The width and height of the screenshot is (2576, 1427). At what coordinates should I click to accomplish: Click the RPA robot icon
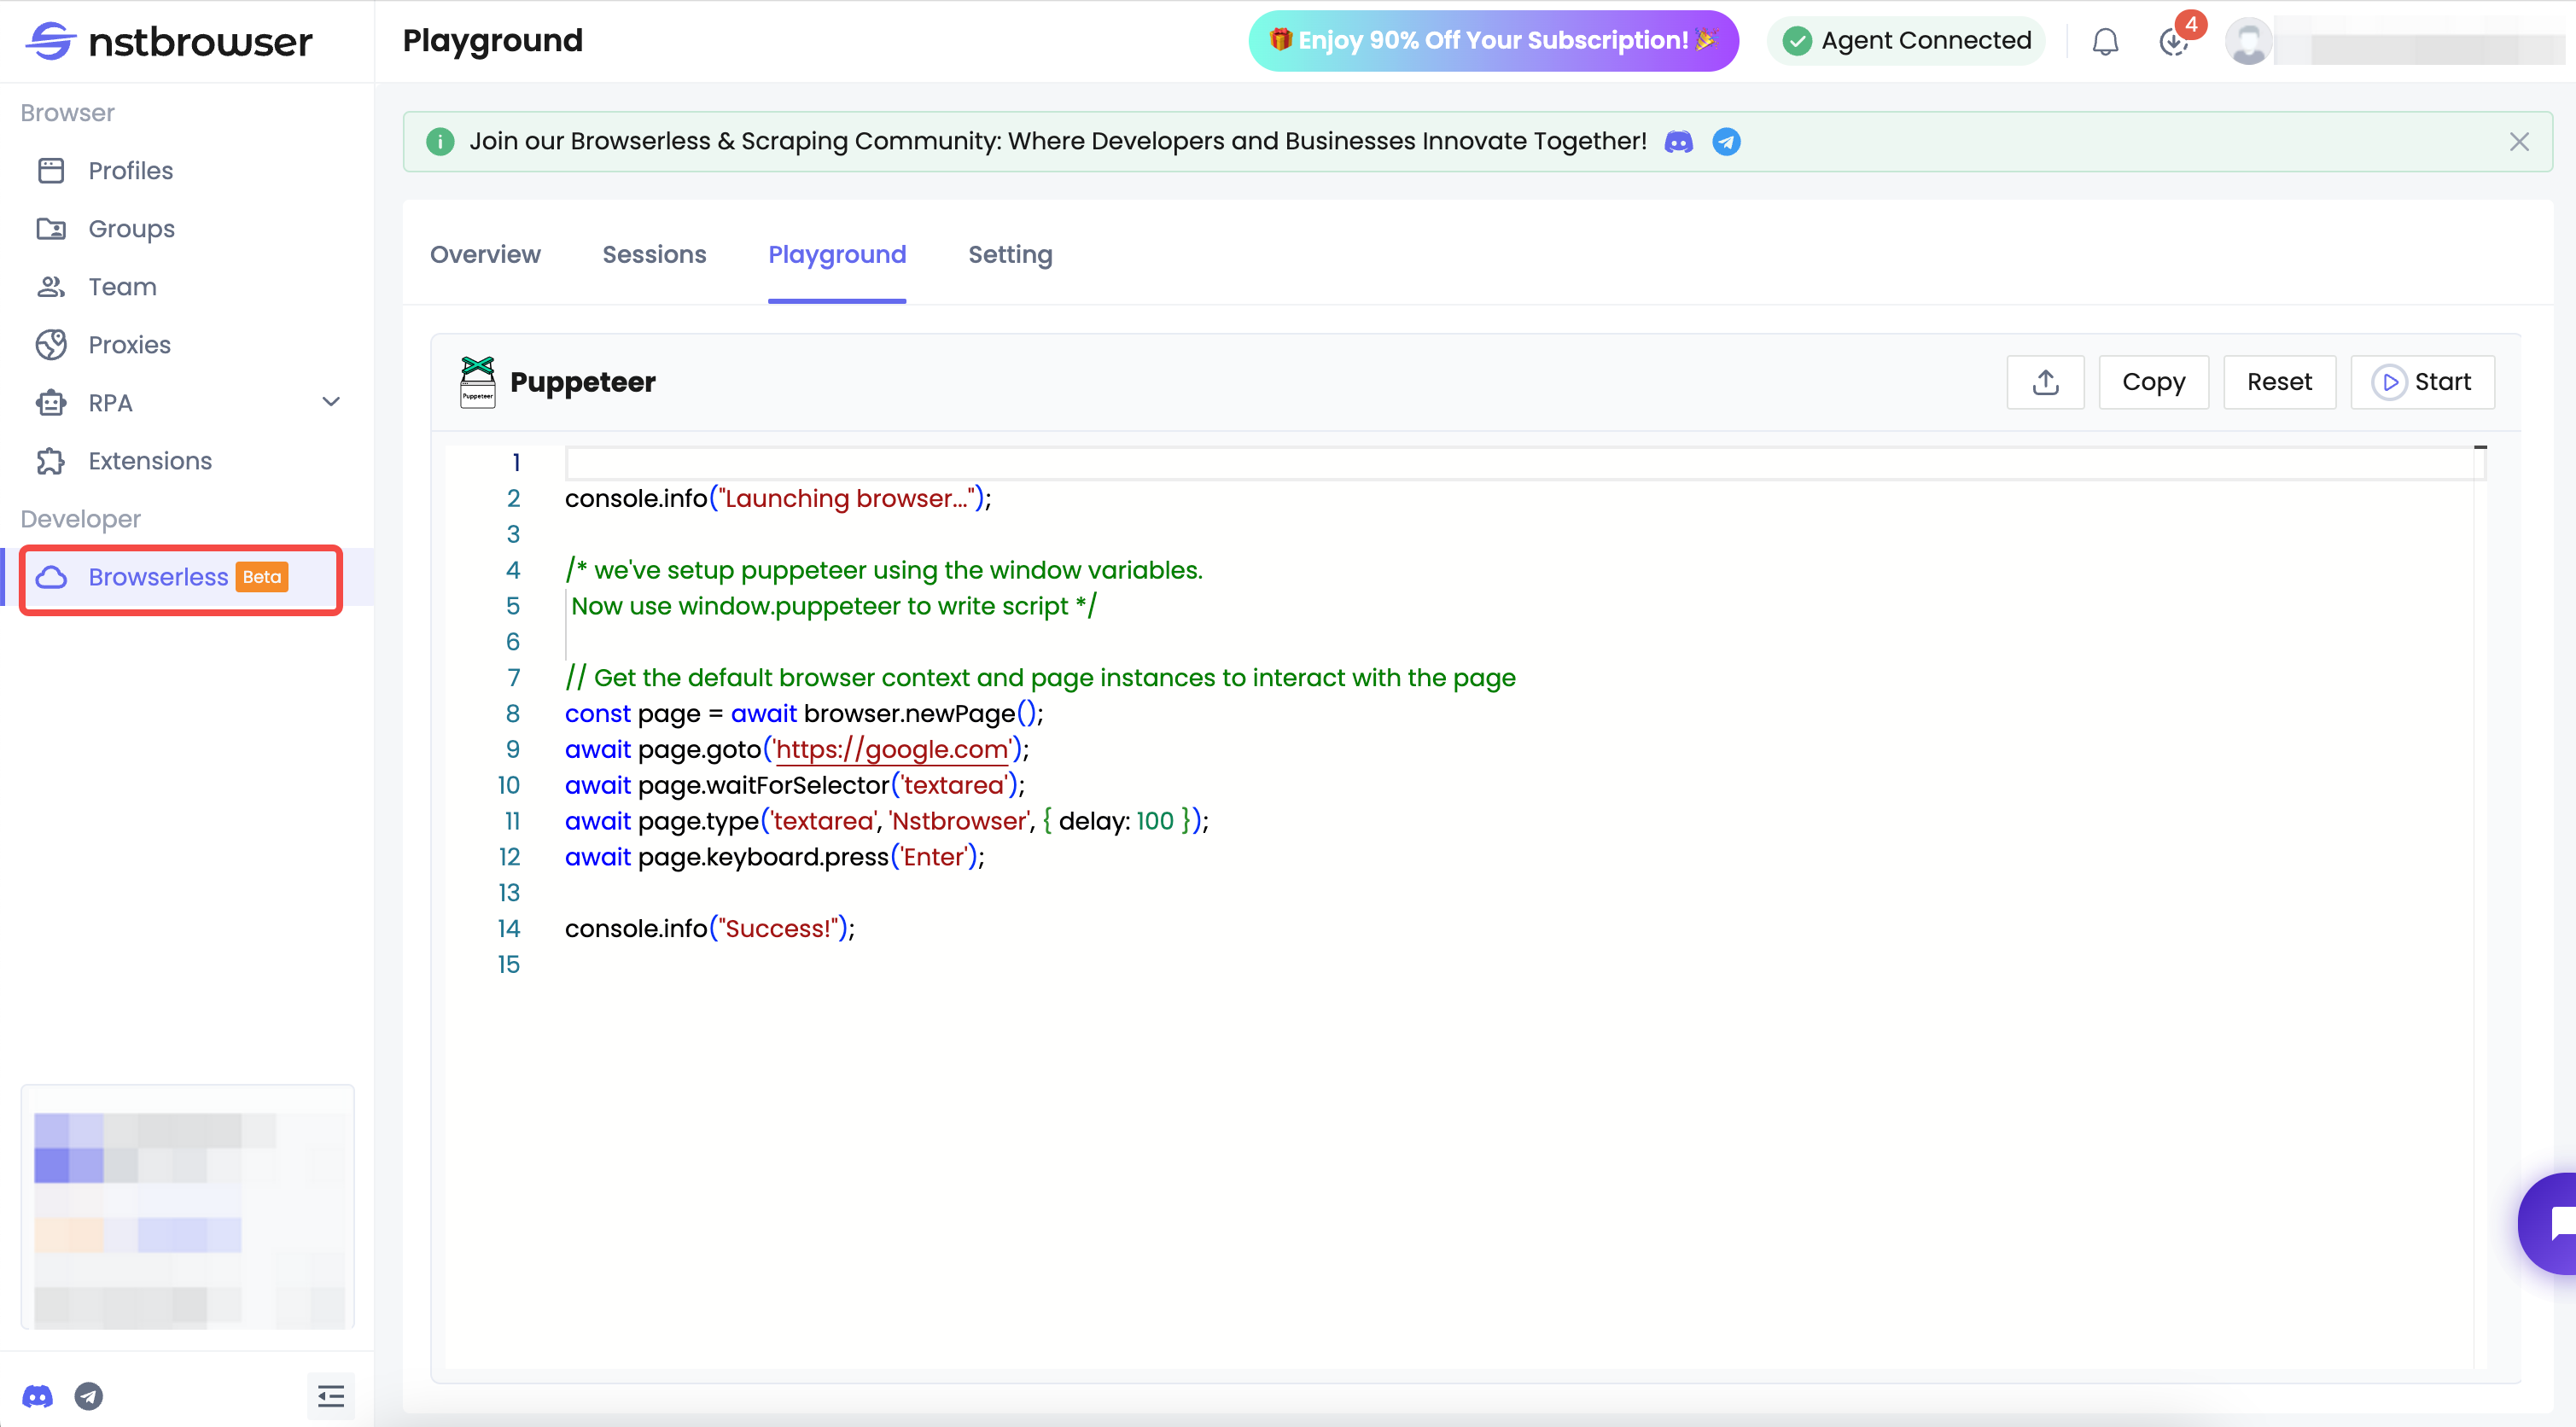51,403
